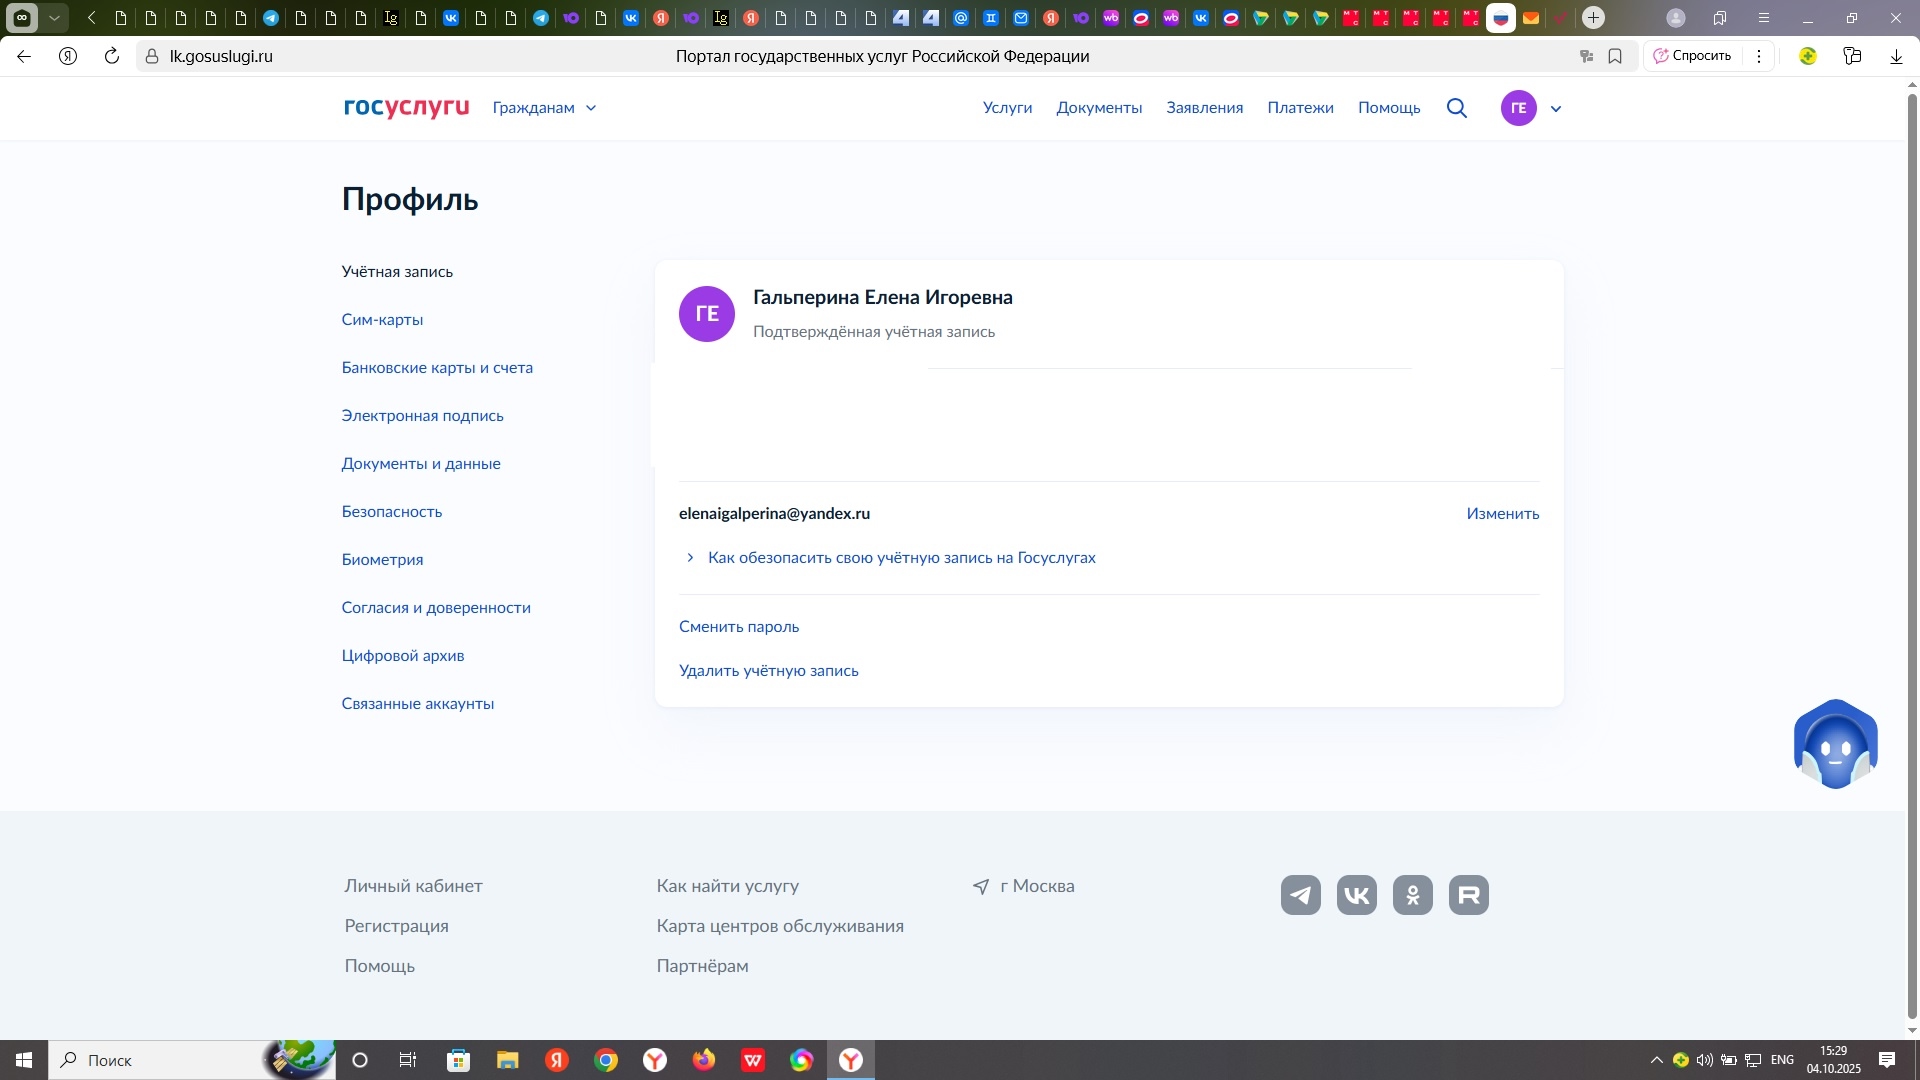1920x1080 pixels.
Task: Reload the page with refresh icon
Action: (112, 56)
